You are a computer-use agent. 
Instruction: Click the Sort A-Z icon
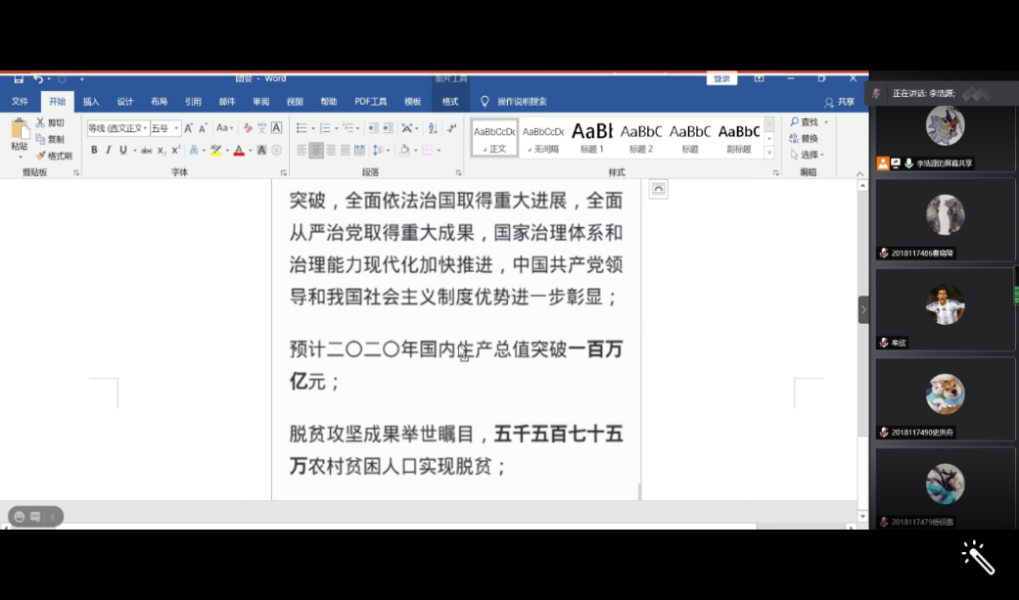433,128
